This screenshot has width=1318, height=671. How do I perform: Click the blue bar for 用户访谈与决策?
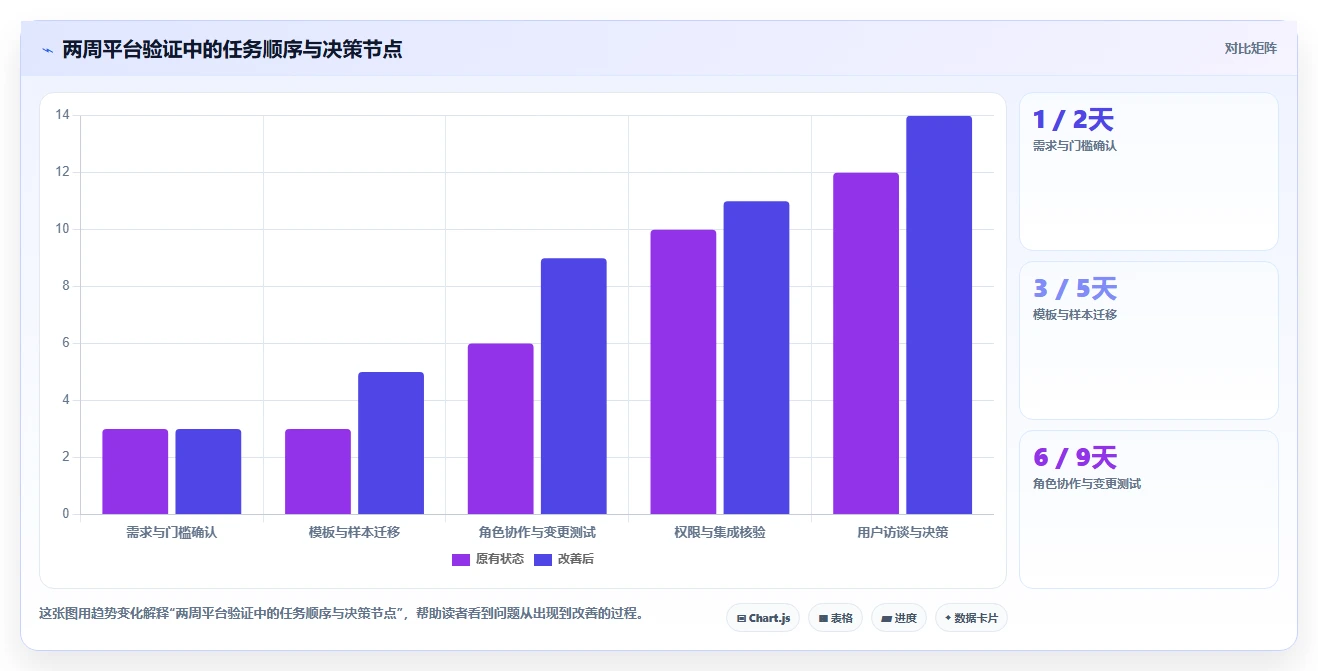pyautogui.click(x=939, y=315)
